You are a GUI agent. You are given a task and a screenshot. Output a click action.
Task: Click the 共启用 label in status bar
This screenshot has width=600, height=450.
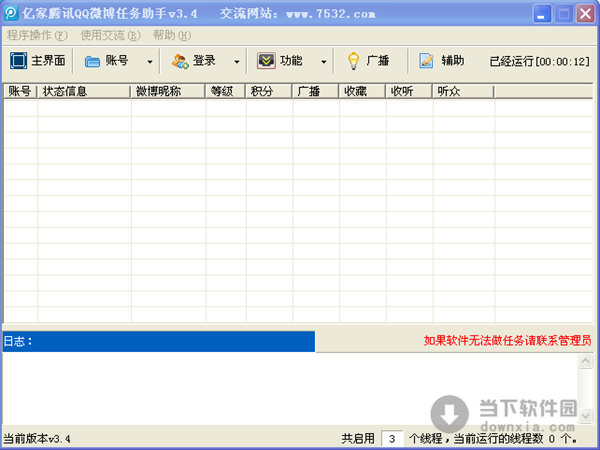coord(358,439)
